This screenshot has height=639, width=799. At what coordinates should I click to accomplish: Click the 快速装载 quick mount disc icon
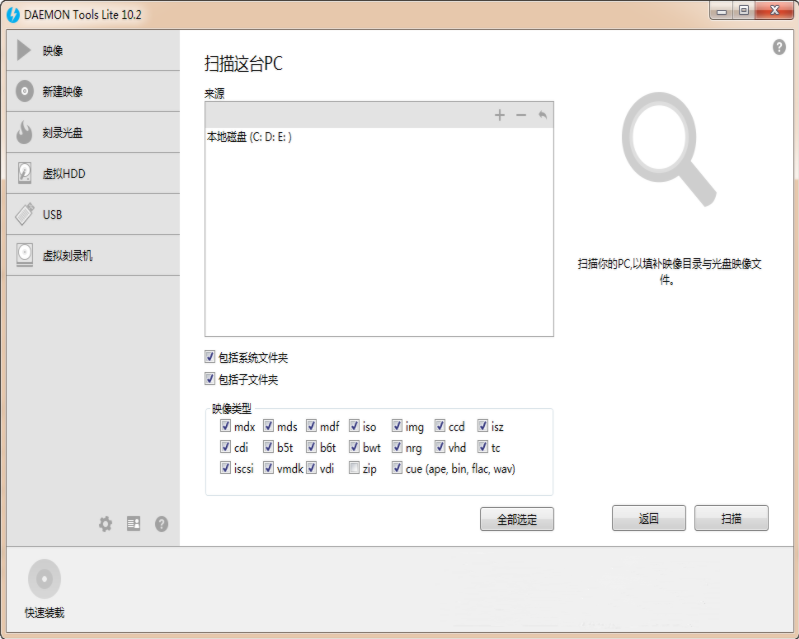[x=44, y=579]
